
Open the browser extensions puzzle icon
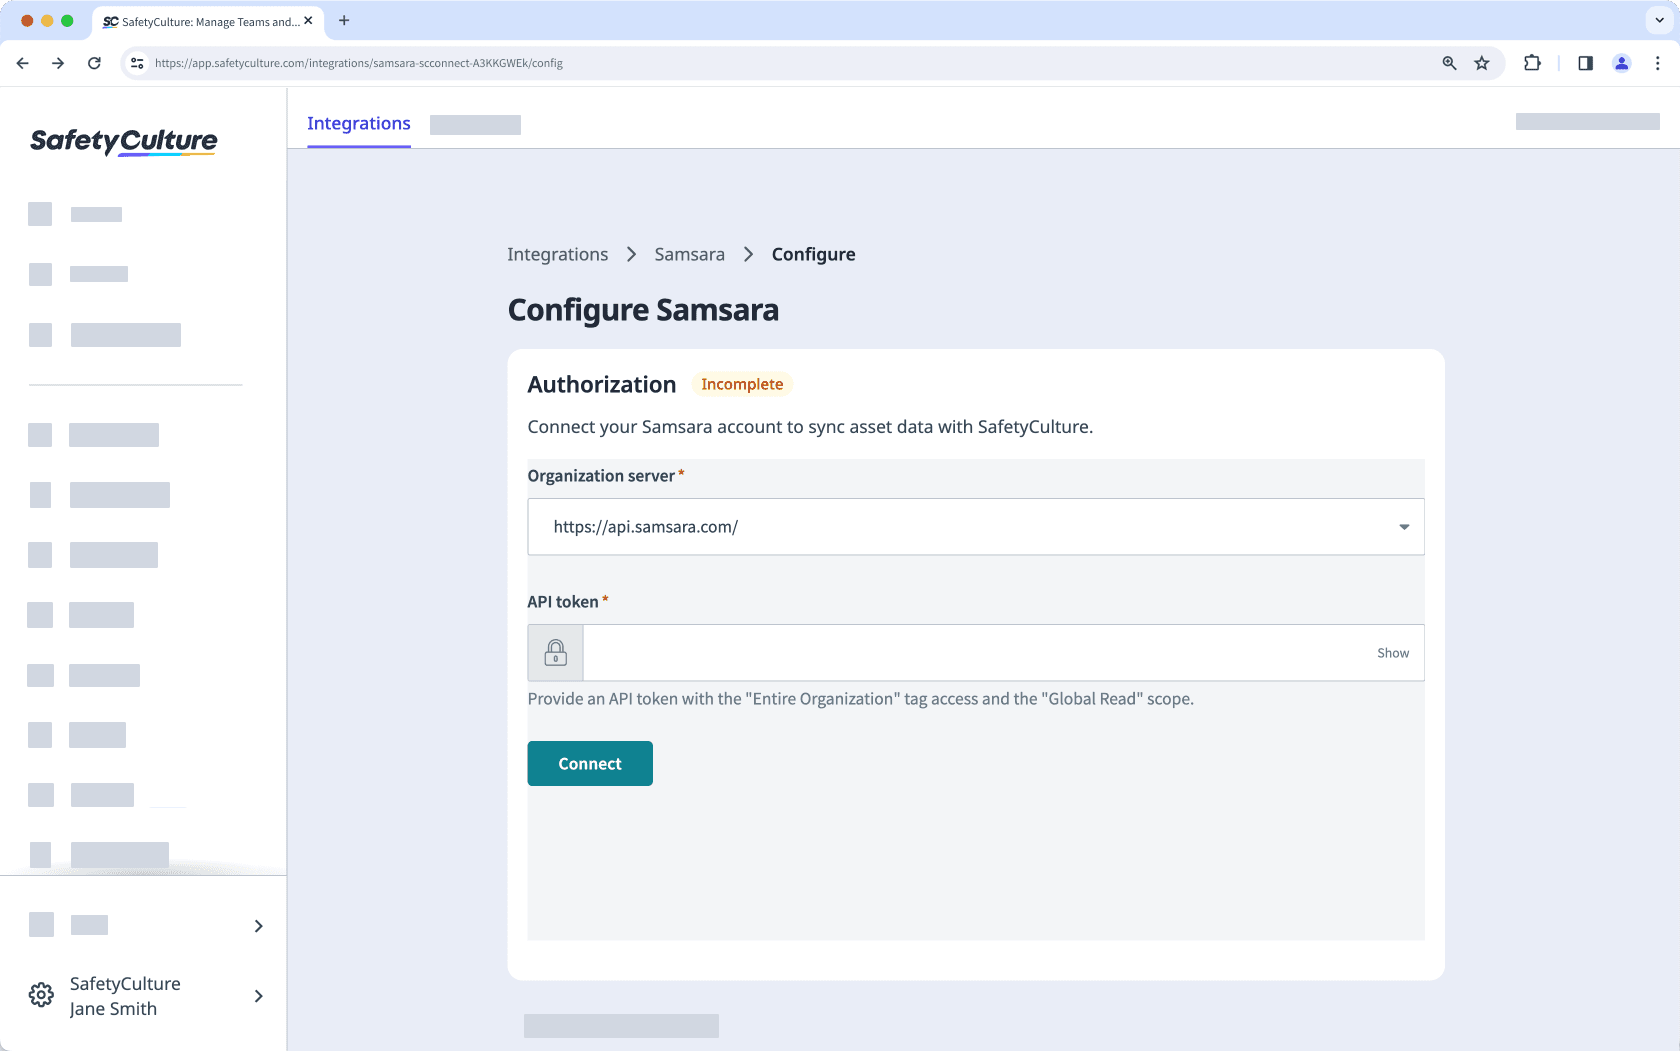click(1532, 62)
